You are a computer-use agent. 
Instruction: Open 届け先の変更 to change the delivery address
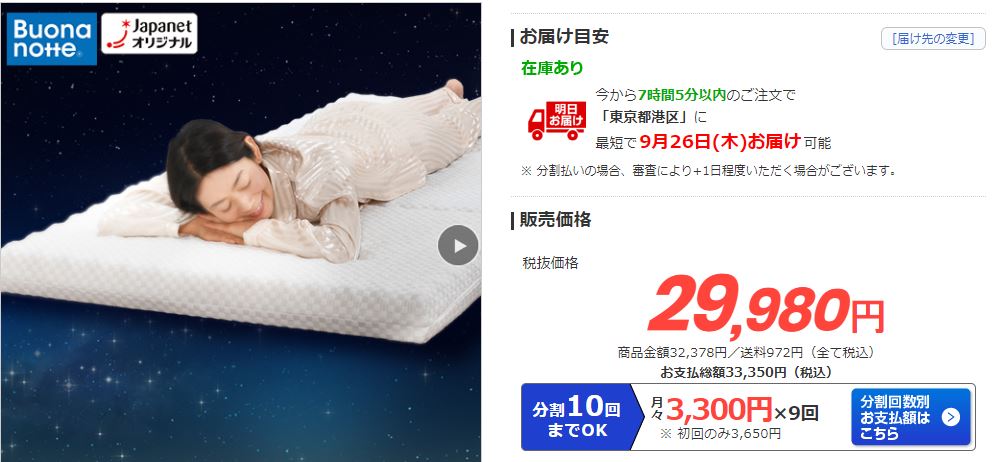933,39
